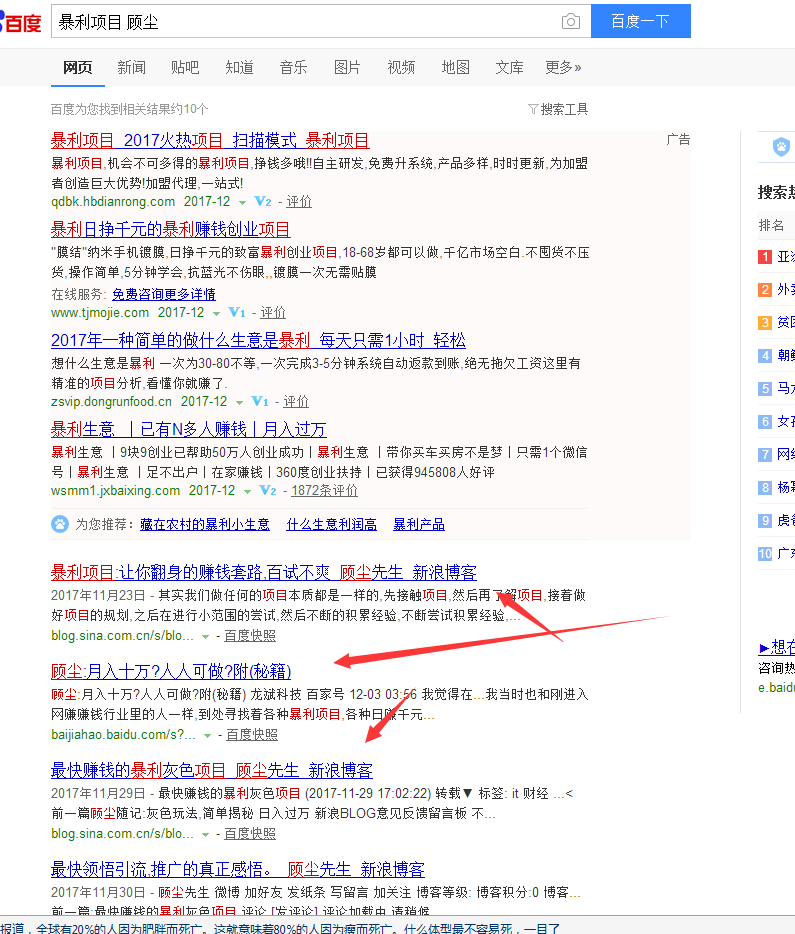Image resolution: width=795 pixels, height=934 pixels.
Task: Open the 图片 tab
Action: (x=347, y=67)
